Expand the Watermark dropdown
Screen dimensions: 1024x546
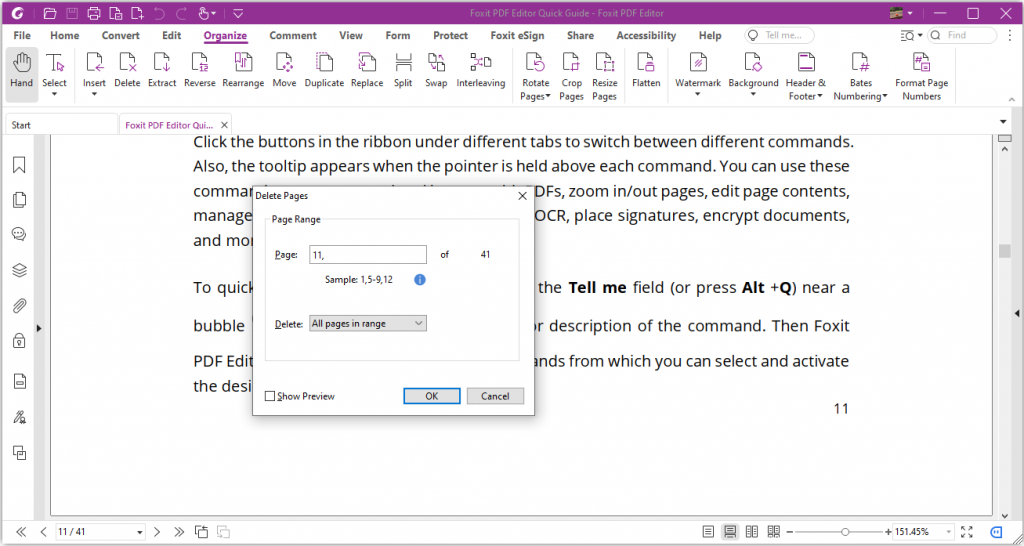coord(697,95)
